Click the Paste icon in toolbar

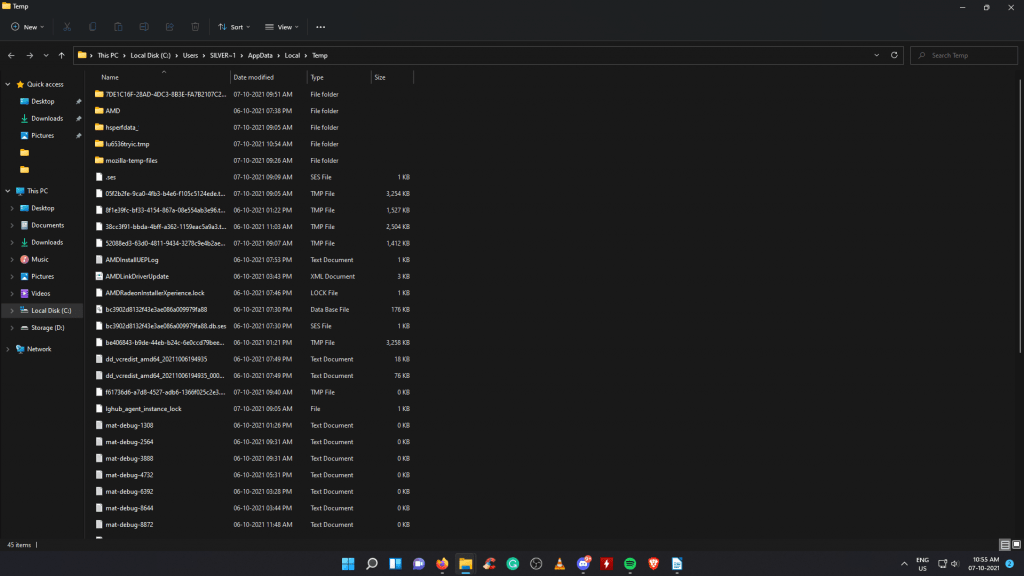click(x=118, y=27)
